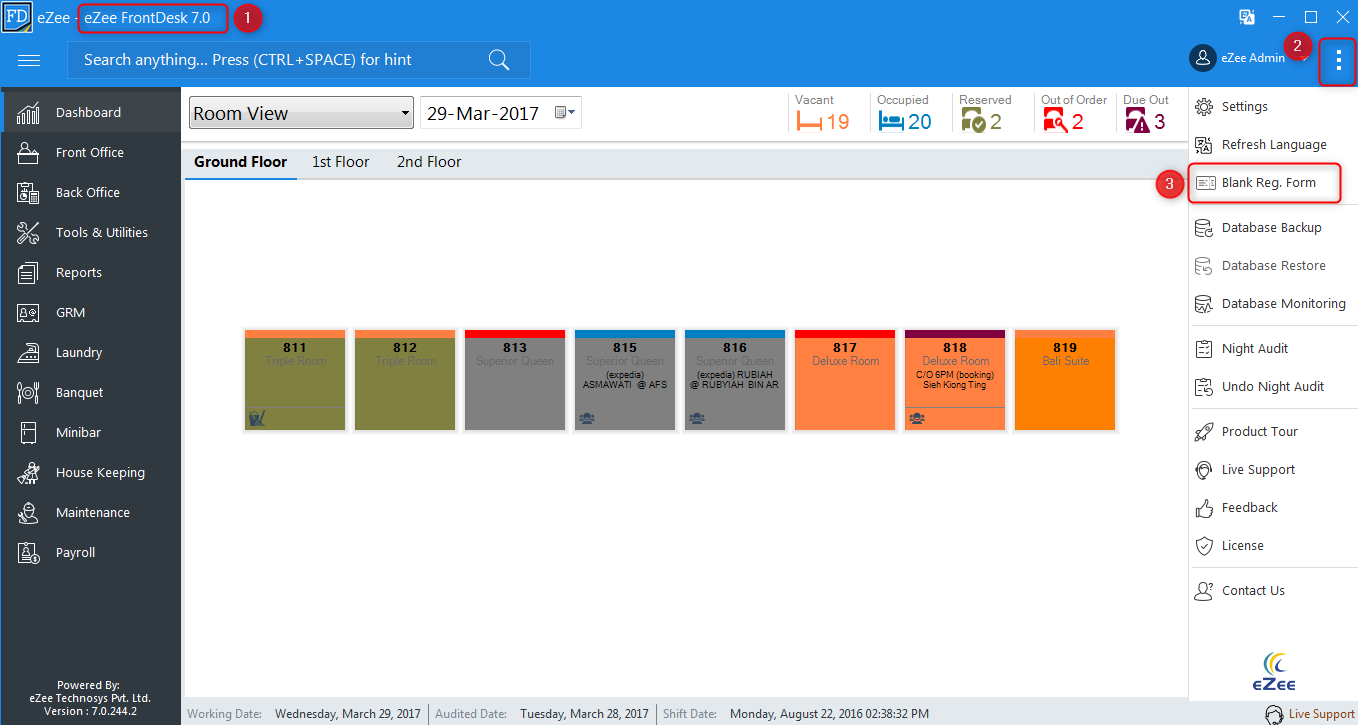Open the Feedback menu item
Viewport: 1358px width, 725px height.
[1273, 508]
